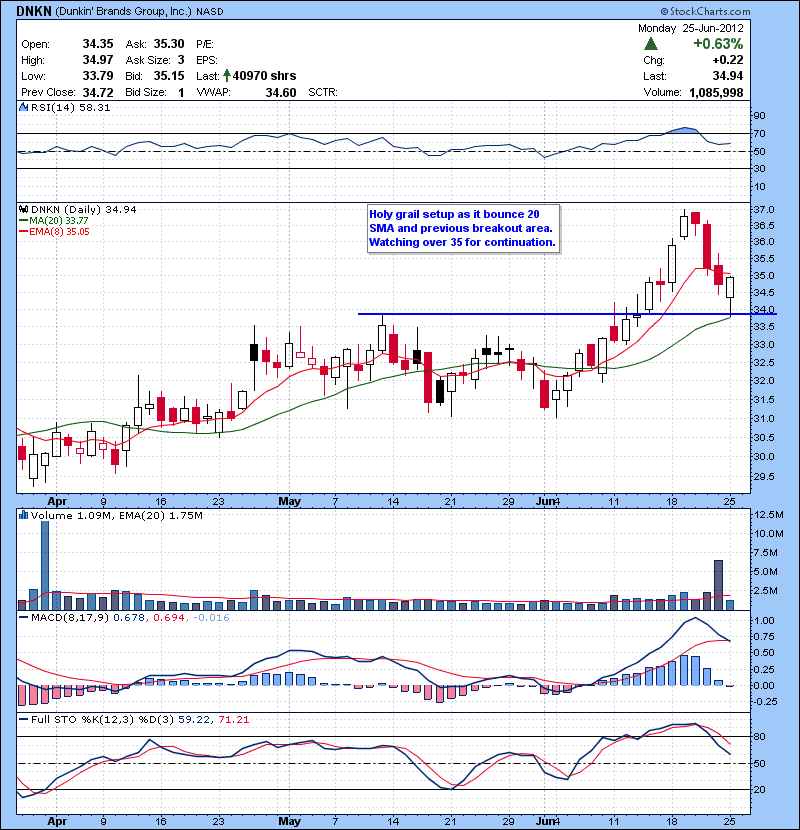This screenshot has width=800, height=830.
Task: Click the 37.0 price axis label
Action: point(763,210)
